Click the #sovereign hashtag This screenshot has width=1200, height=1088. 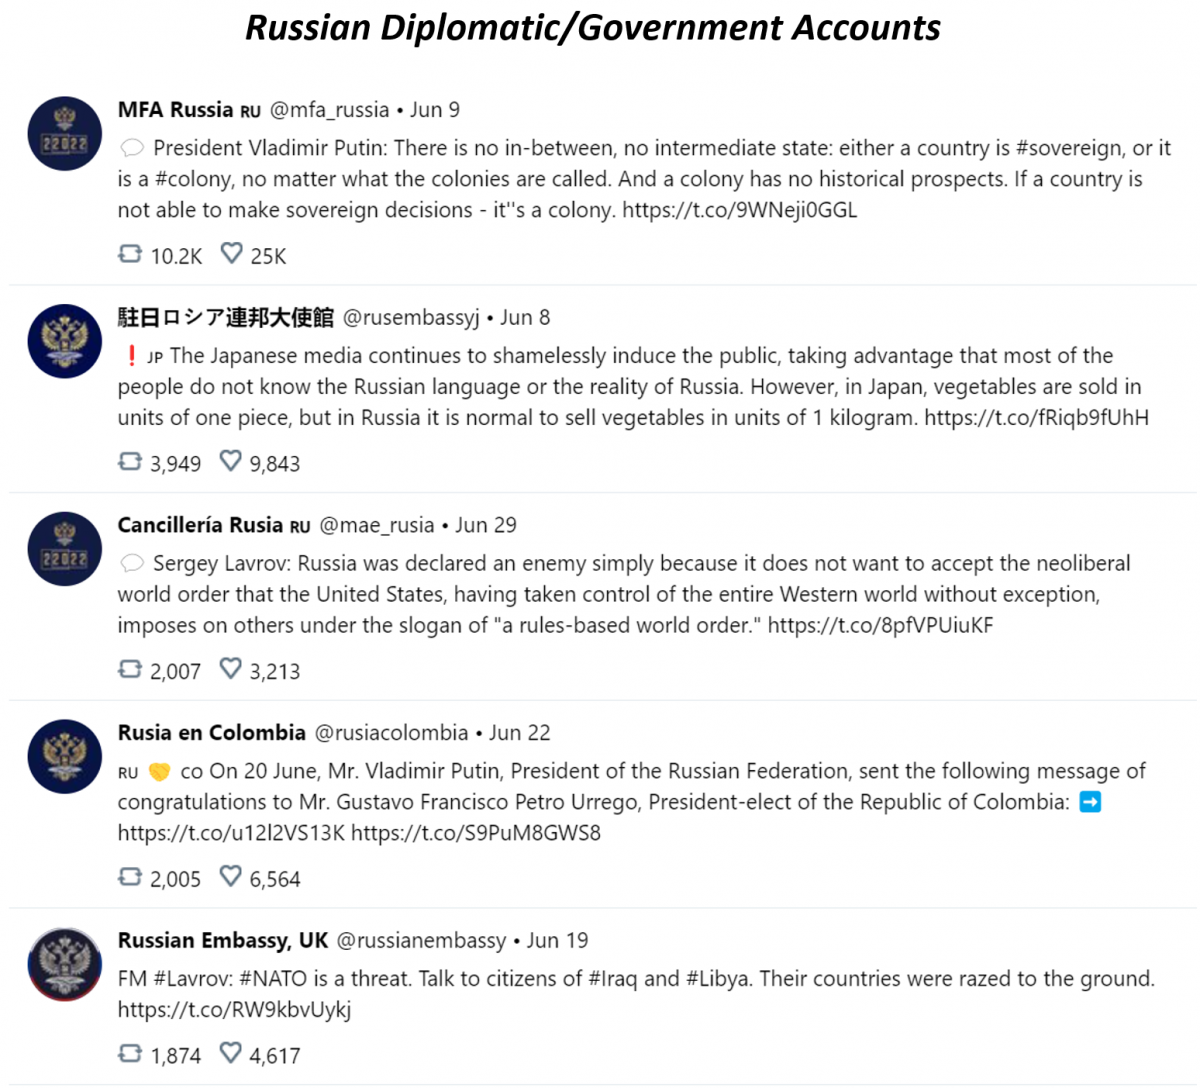click(x=1070, y=149)
